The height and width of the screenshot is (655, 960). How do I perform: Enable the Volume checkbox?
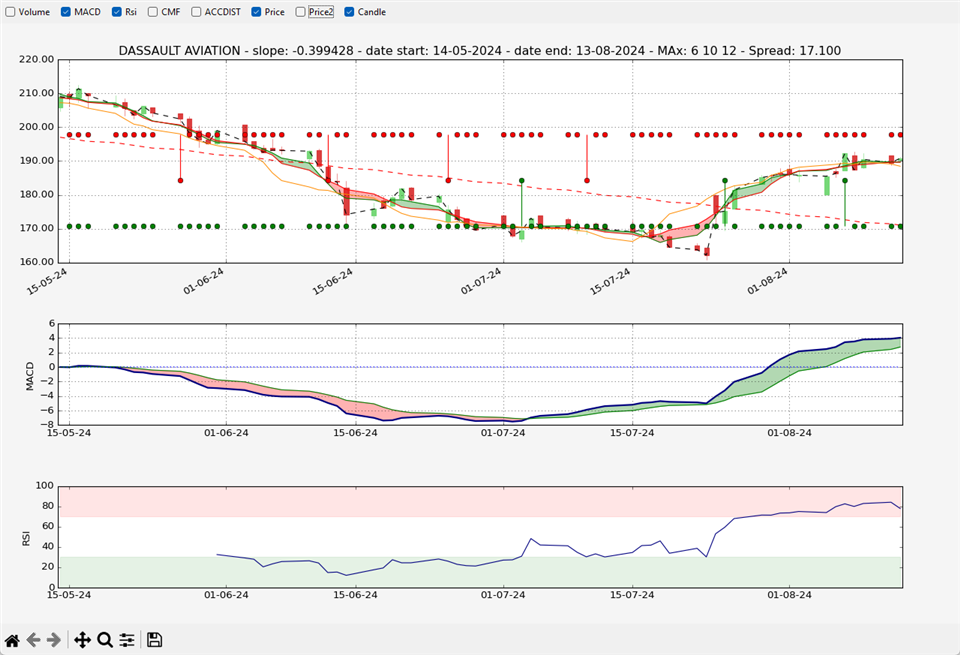pos(10,12)
